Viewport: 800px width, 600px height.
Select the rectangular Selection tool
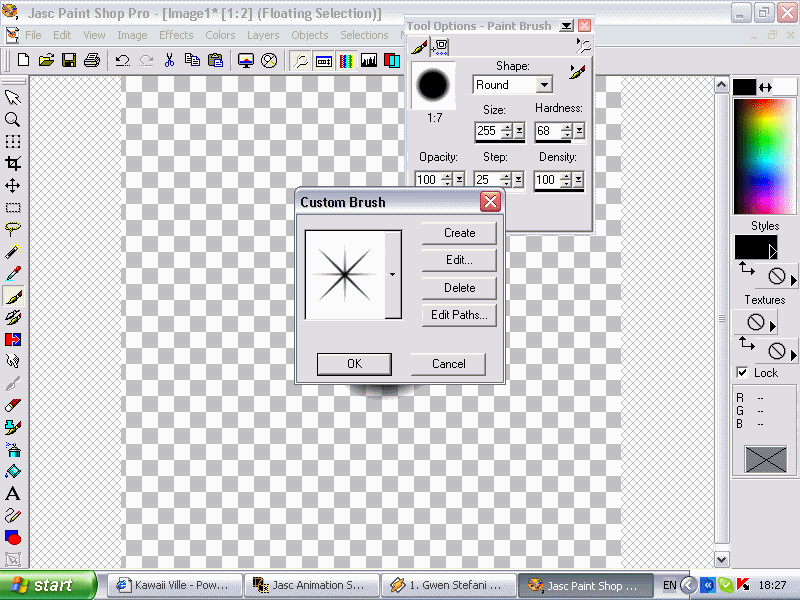click(x=12, y=208)
